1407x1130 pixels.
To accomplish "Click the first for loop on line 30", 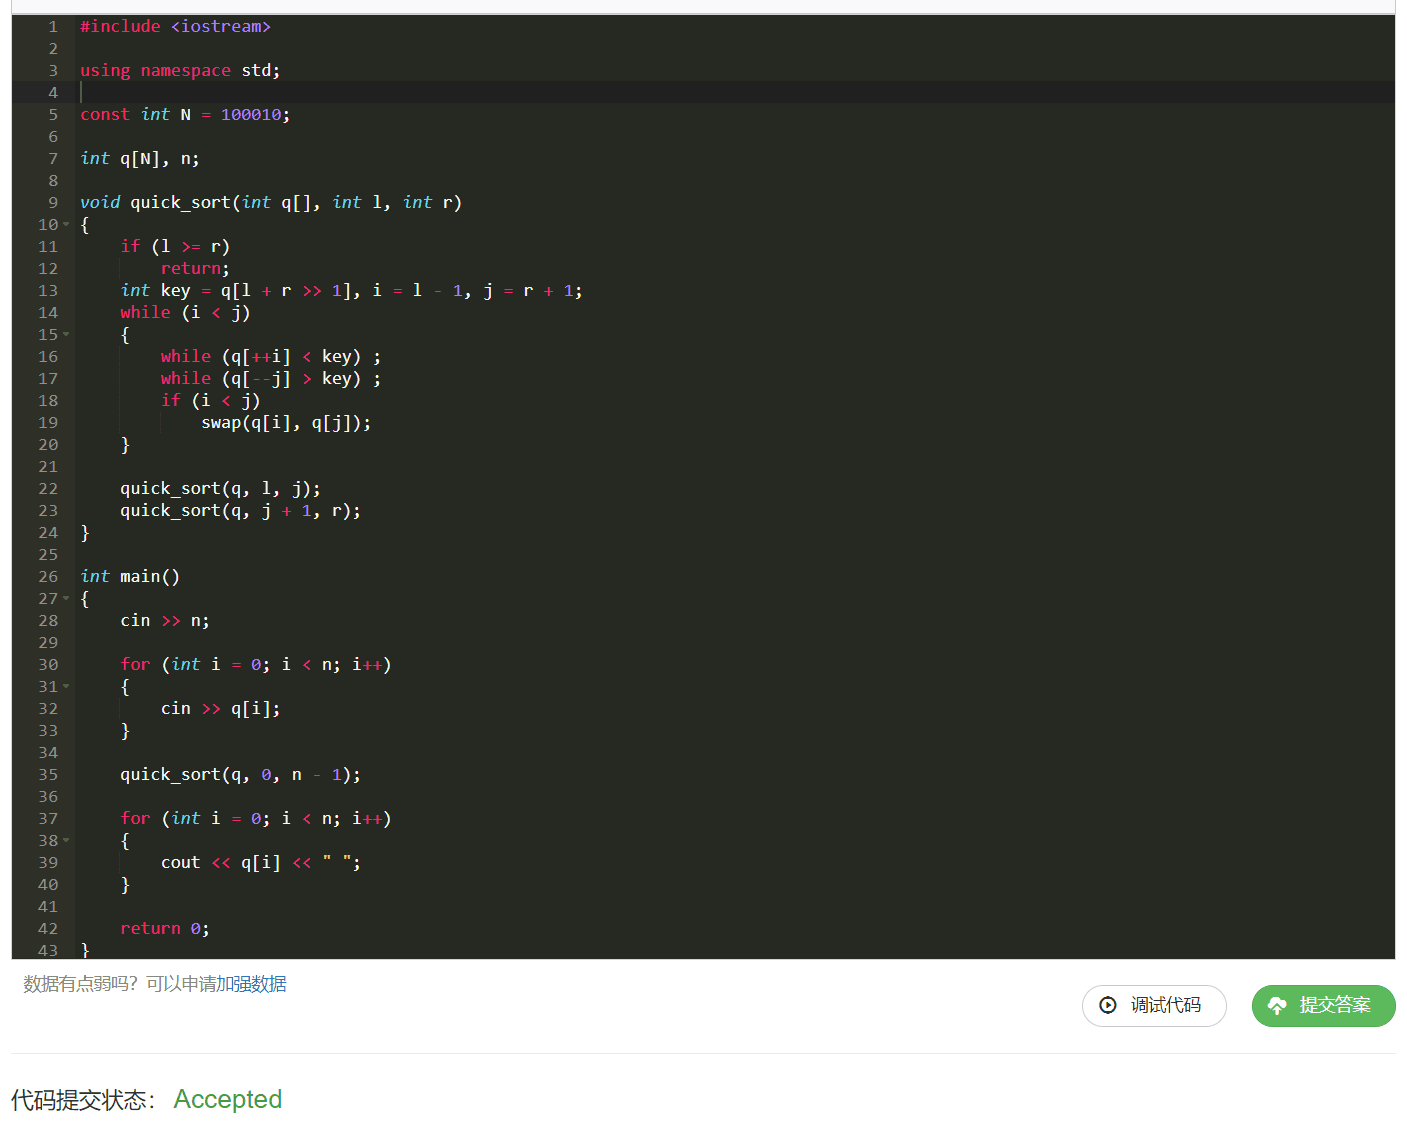I will pos(256,664).
